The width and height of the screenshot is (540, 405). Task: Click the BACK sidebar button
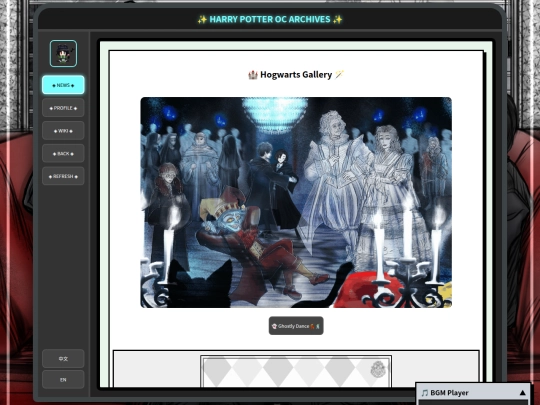pyautogui.click(x=63, y=154)
